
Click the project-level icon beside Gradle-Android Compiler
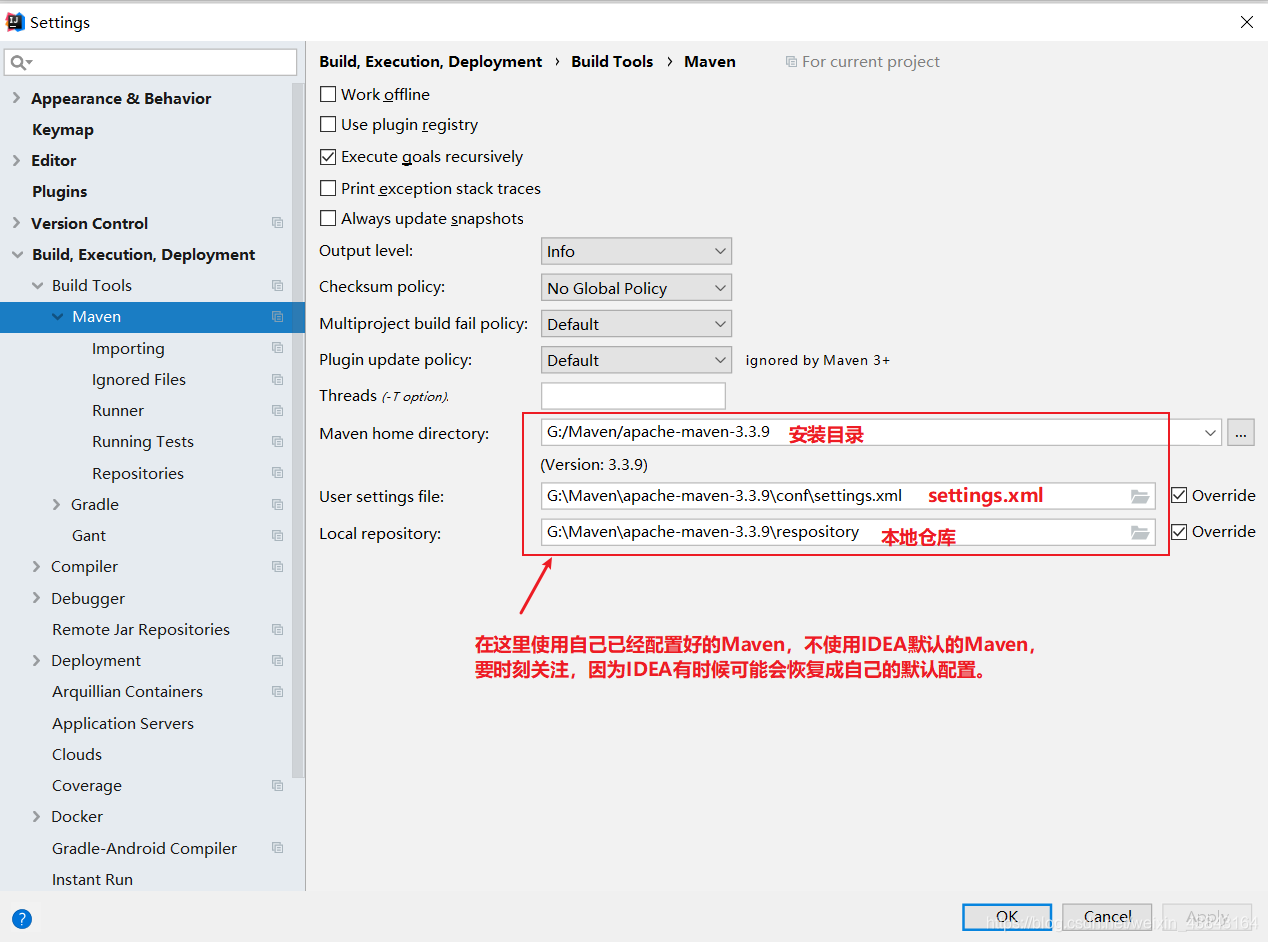pyautogui.click(x=277, y=848)
